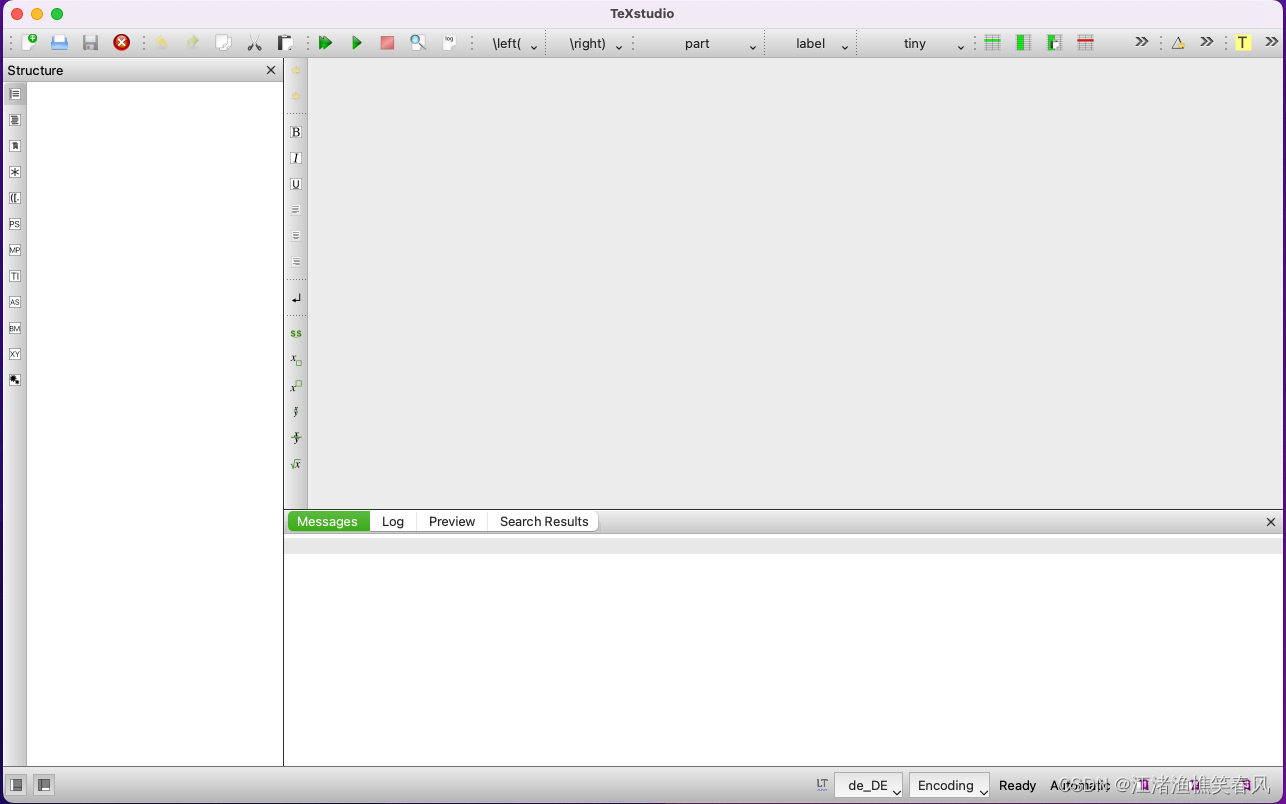Stop the running compilation
This screenshot has height=804, width=1286.
pos(387,43)
